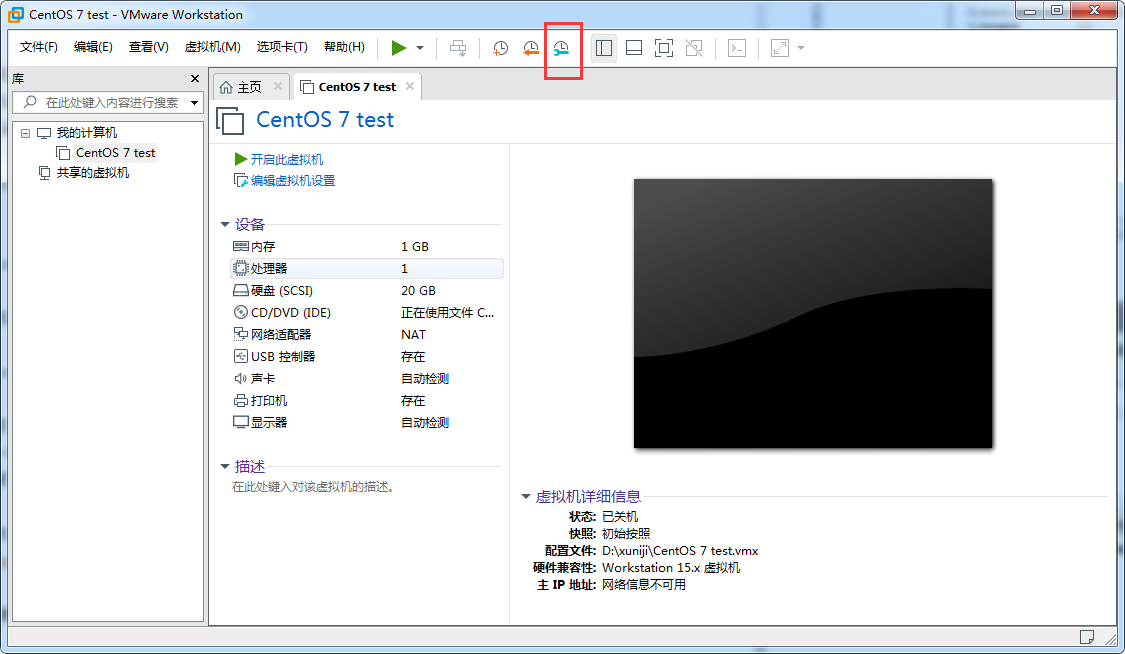Click 编辑虚拟机设置 link
The width and height of the screenshot is (1125, 654).
tap(293, 181)
